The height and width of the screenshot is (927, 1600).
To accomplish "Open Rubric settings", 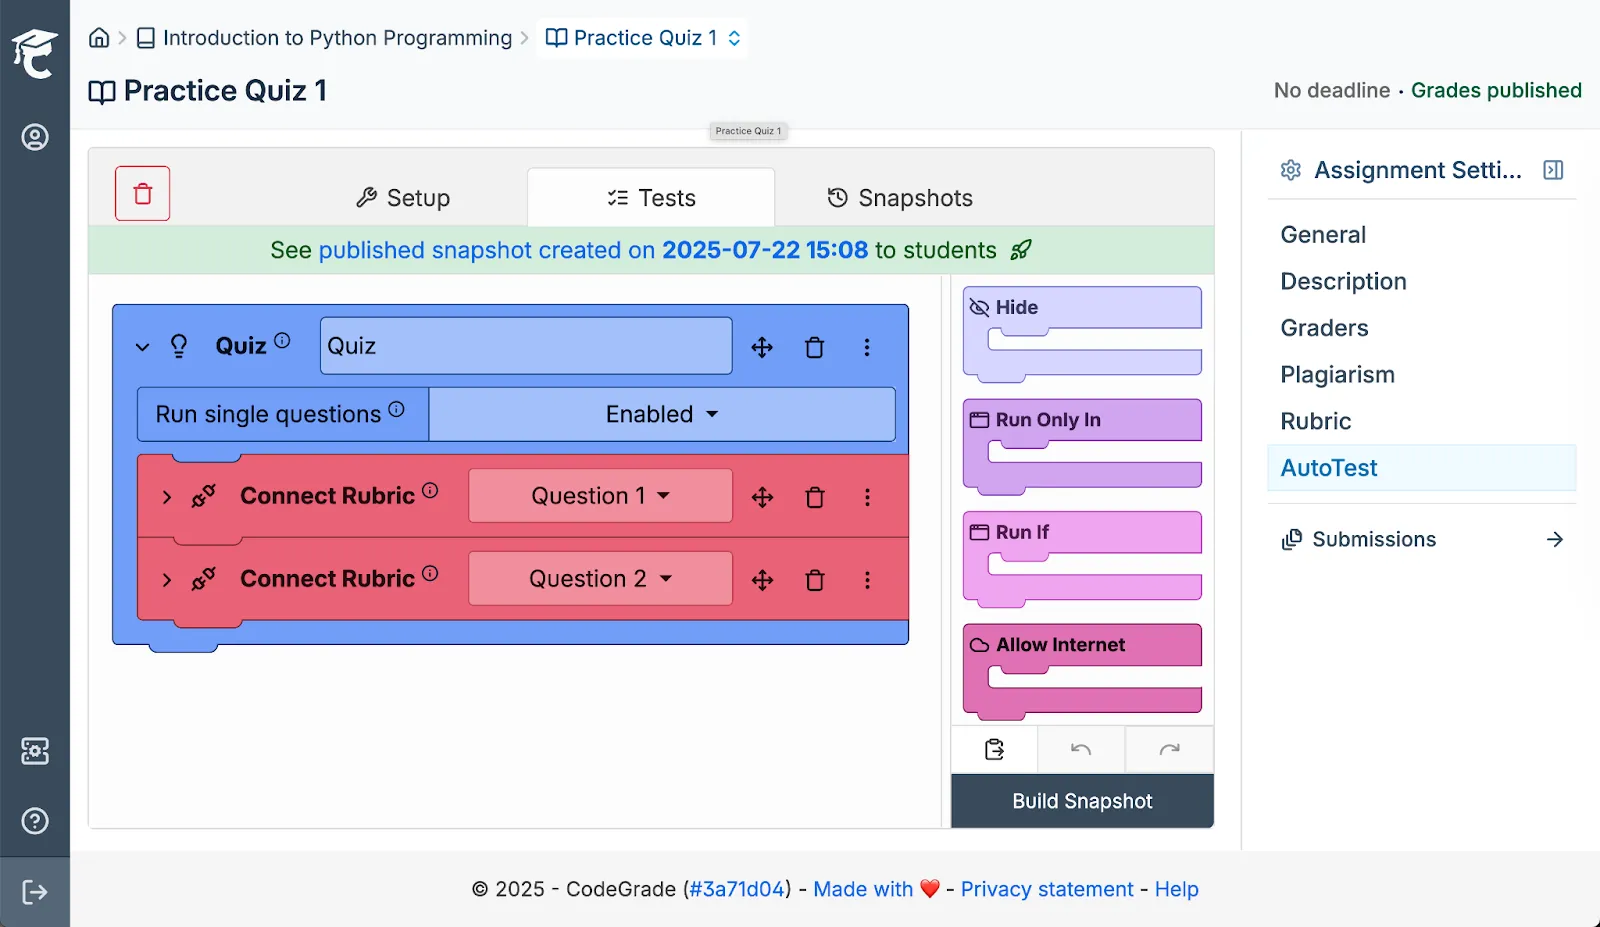I will click(x=1422, y=421).
